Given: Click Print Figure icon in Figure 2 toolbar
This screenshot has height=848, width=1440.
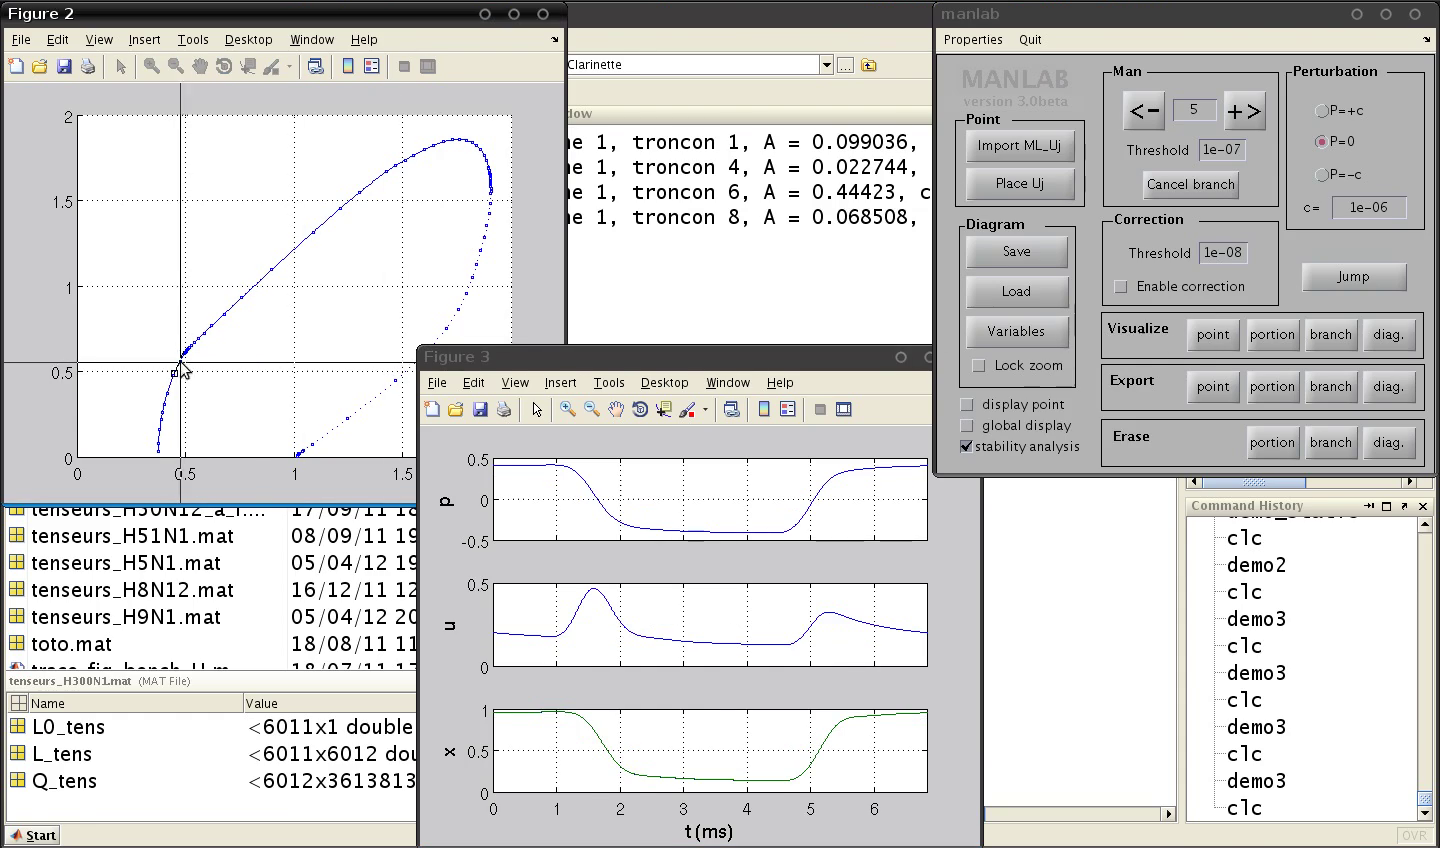Looking at the screenshot, I should (88, 67).
